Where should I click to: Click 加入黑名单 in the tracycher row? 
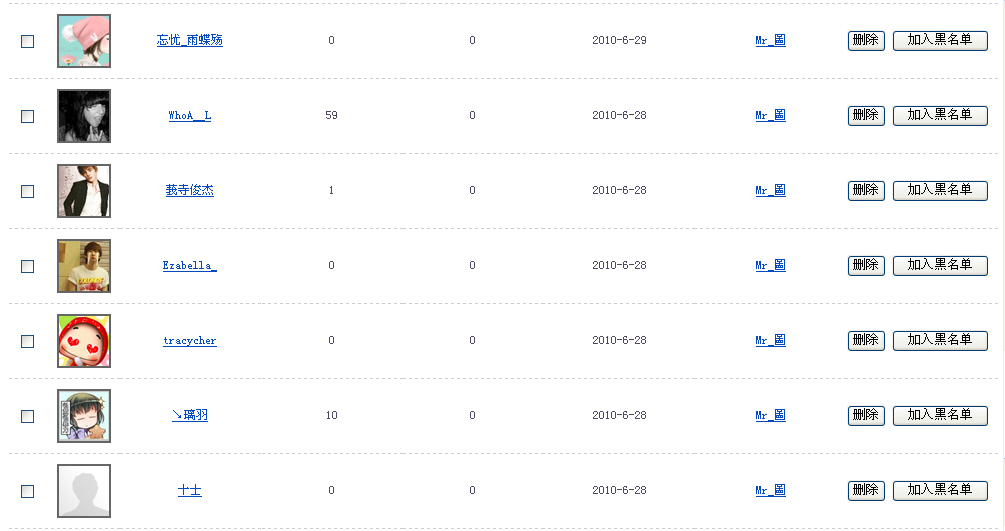[x=940, y=340]
